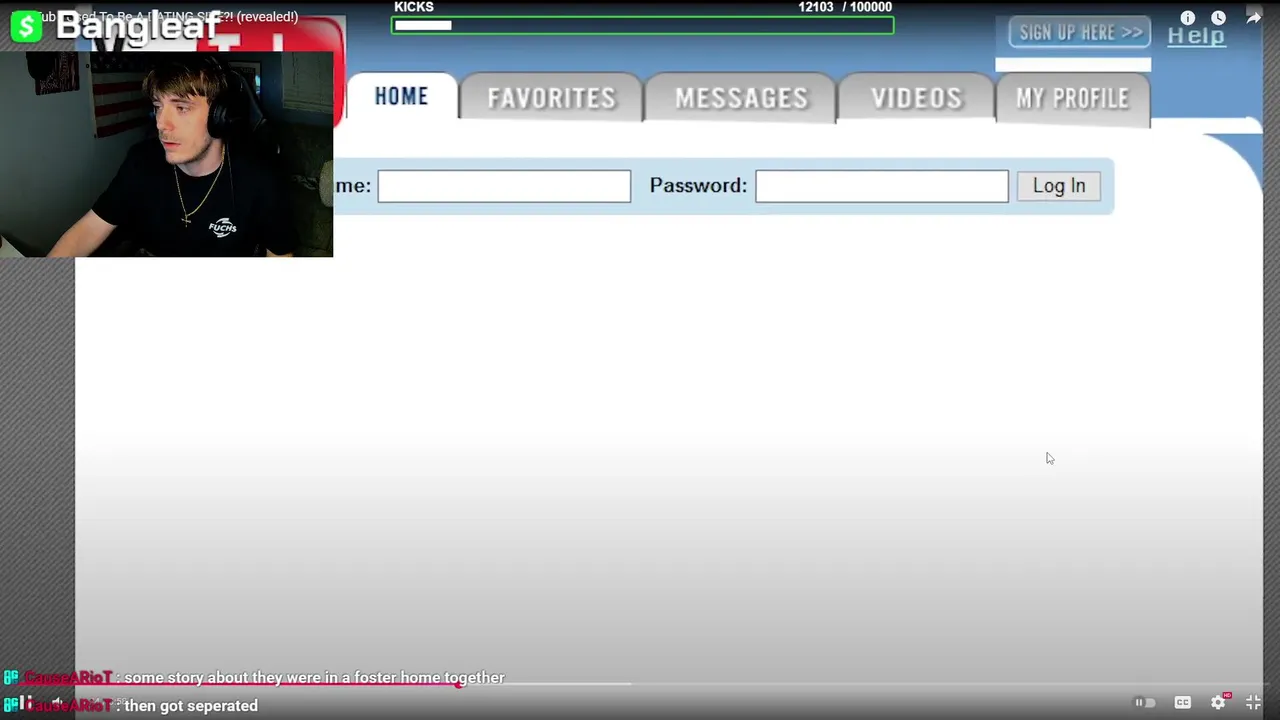Focus the Password input field
The height and width of the screenshot is (720, 1280).
pos(882,186)
